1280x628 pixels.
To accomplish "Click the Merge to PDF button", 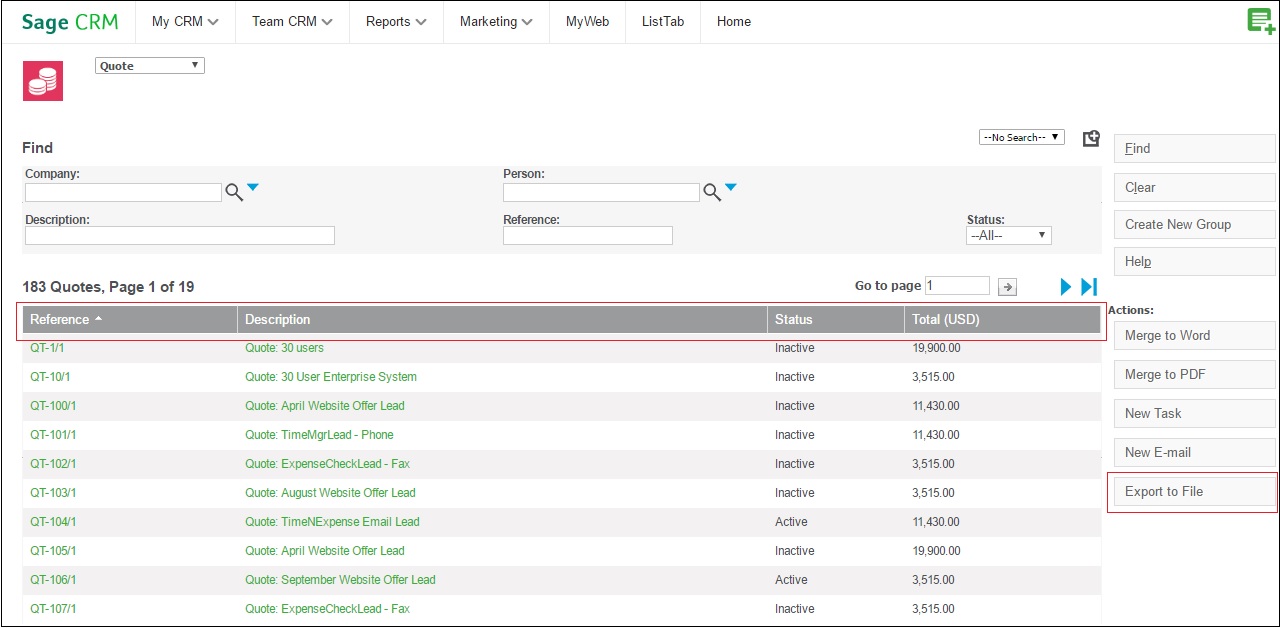I will (1194, 375).
